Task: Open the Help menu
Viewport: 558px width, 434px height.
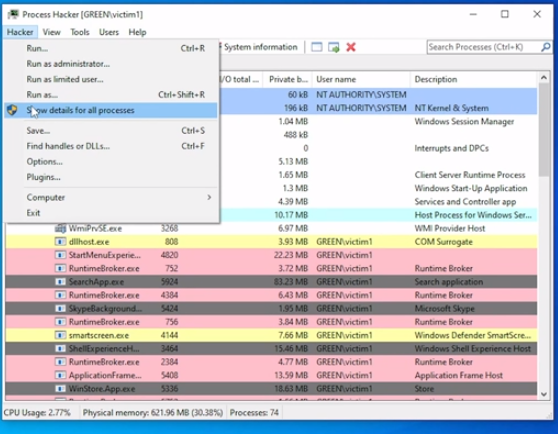Action: (x=137, y=32)
